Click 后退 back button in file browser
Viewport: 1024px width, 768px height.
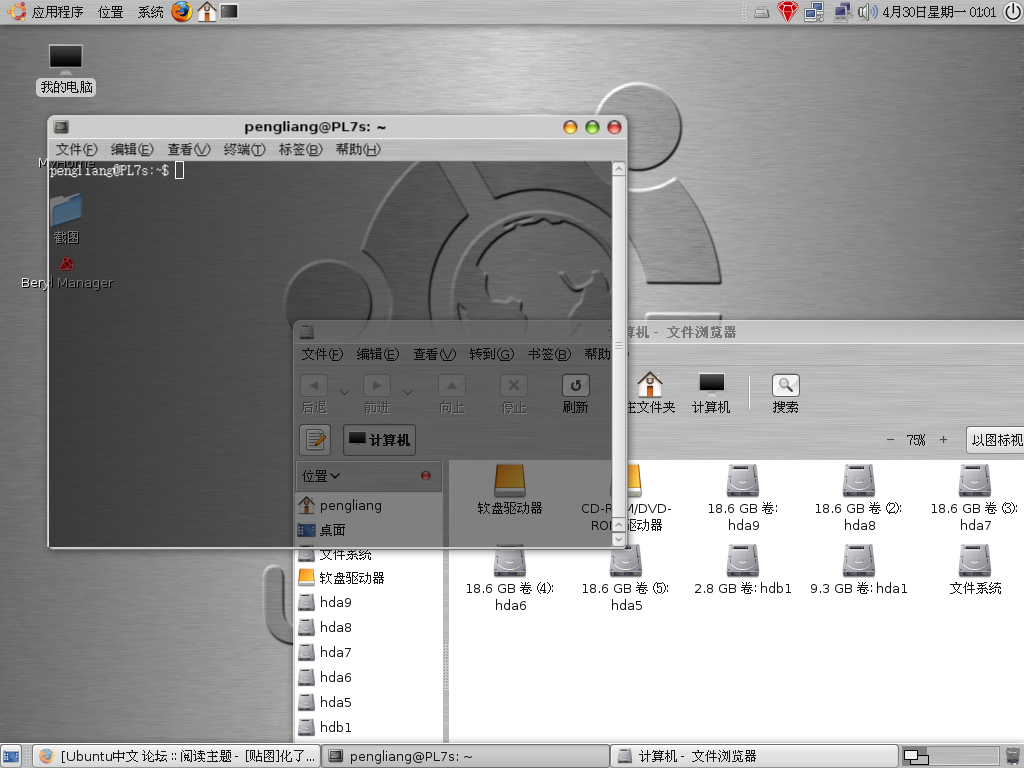click(314, 394)
